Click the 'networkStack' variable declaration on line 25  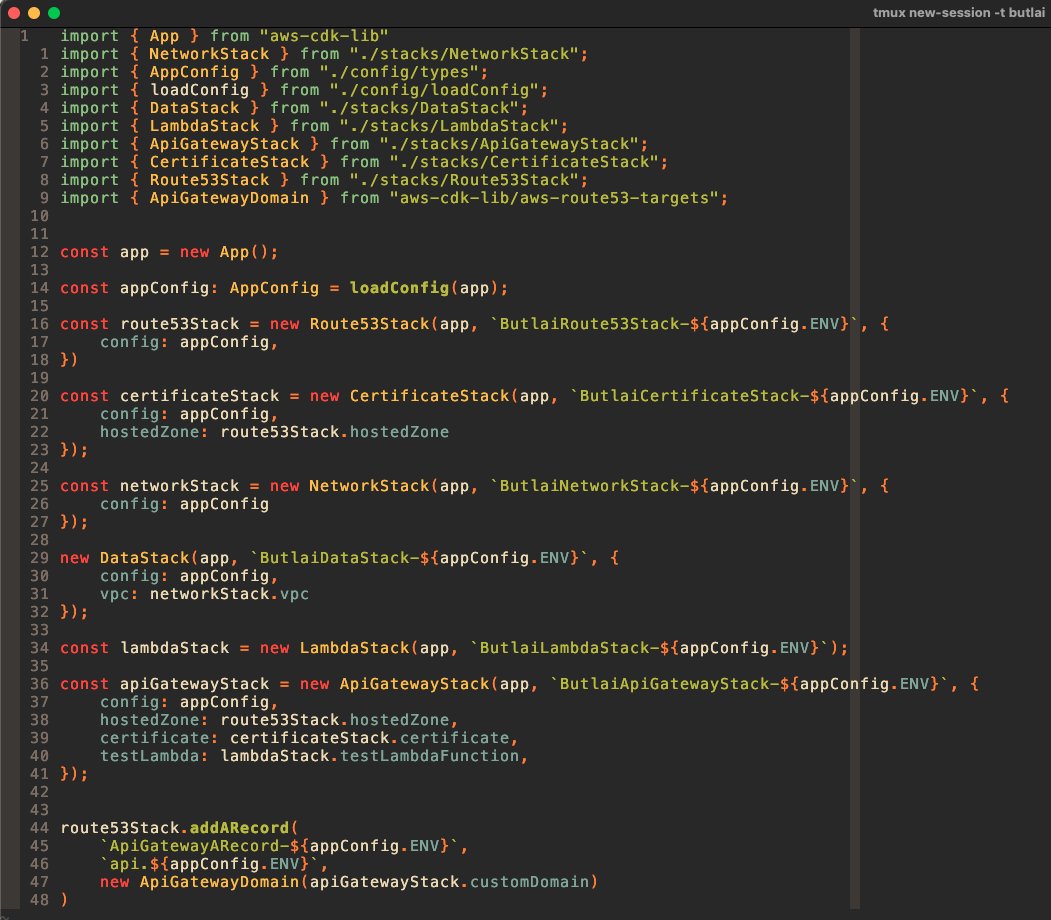pyautogui.click(x=179, y=486)
